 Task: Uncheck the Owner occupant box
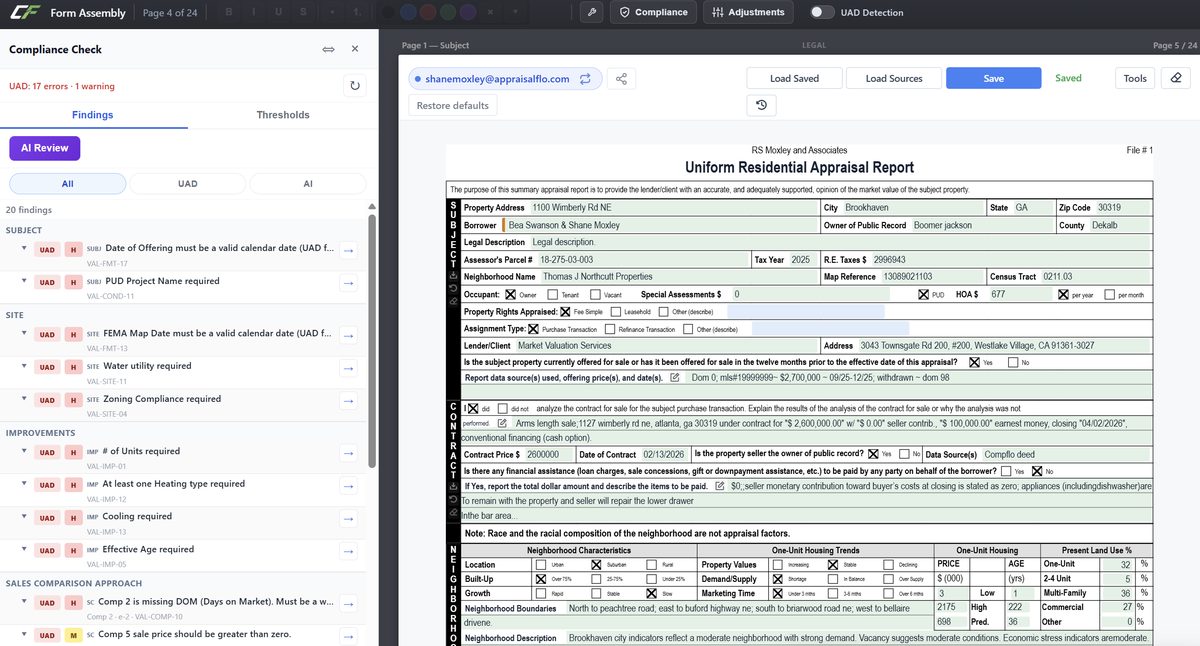(x=510, y=295)
